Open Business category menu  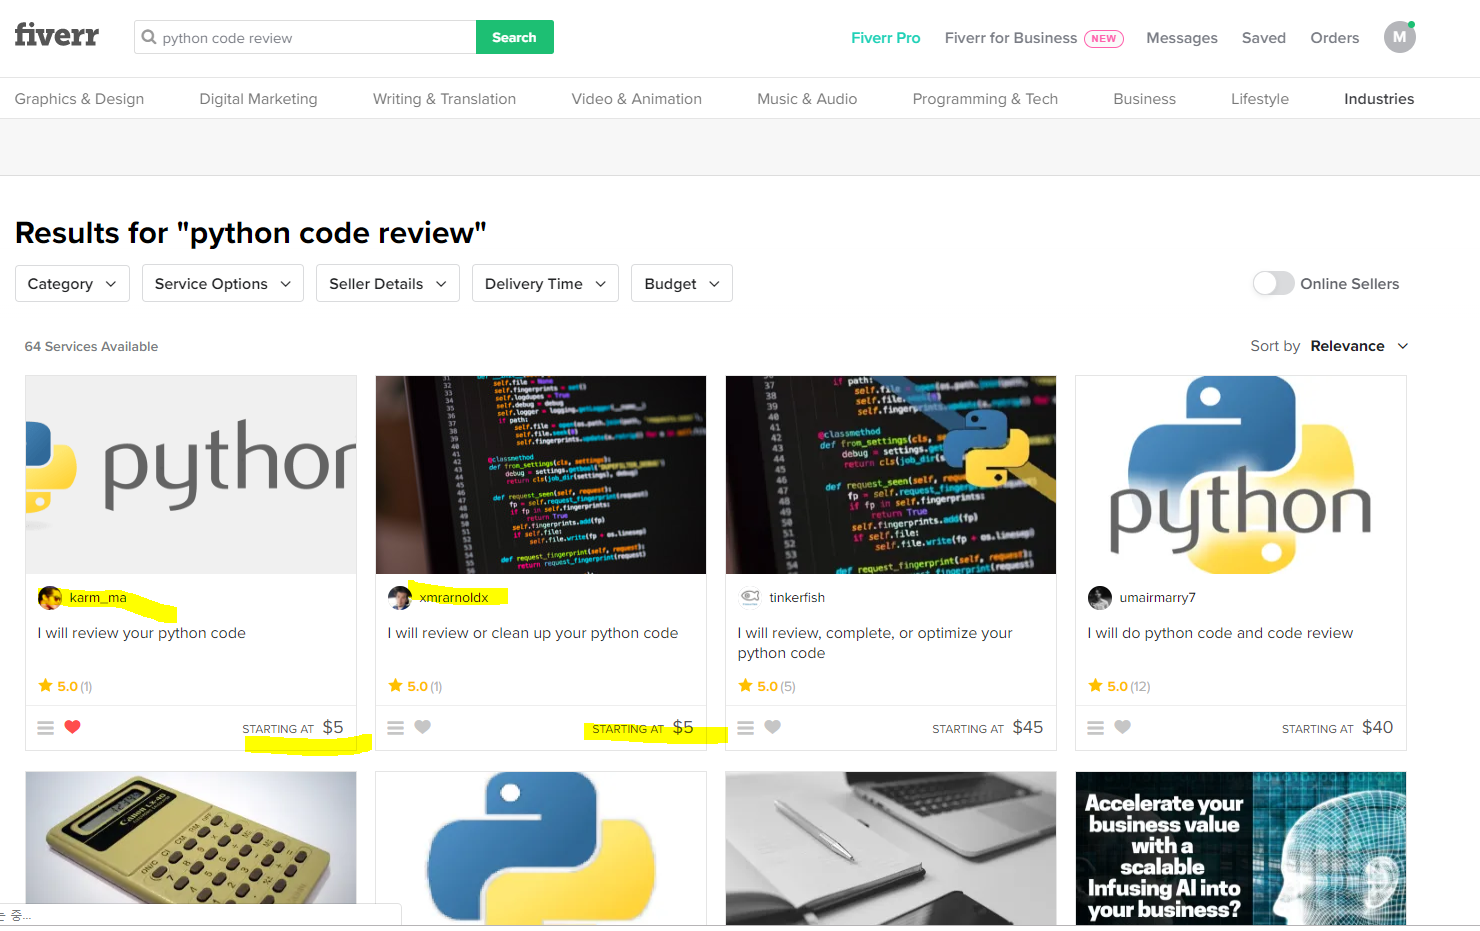pyautogui.click(x=1144, y=99)
